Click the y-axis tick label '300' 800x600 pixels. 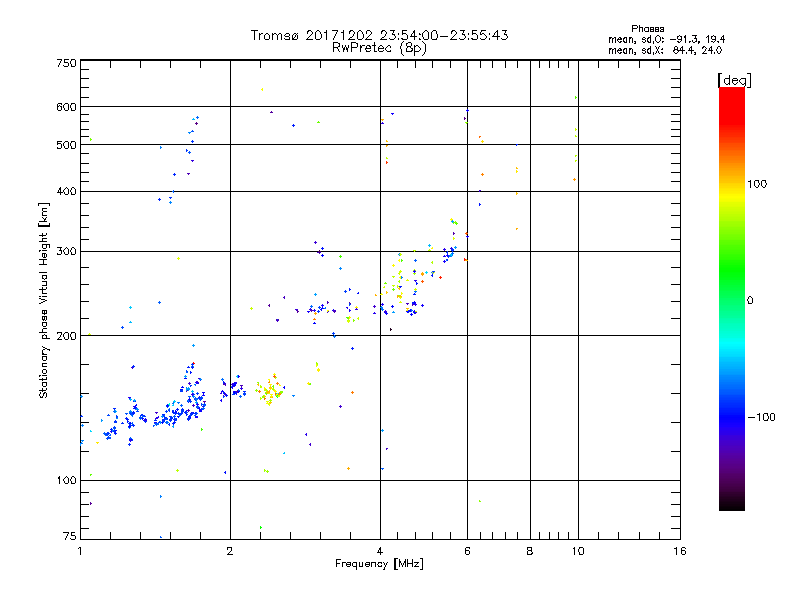[x=66, y=252]
